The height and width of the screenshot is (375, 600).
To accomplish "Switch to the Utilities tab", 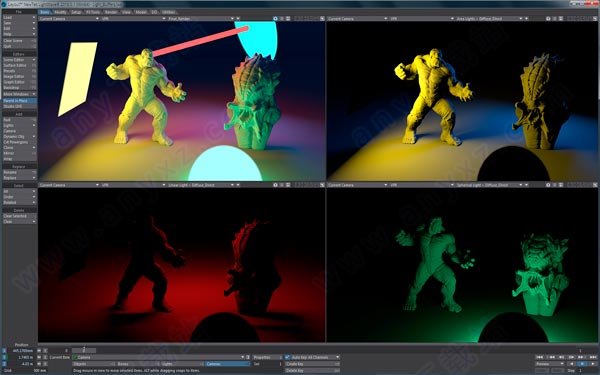I will 168,12.
